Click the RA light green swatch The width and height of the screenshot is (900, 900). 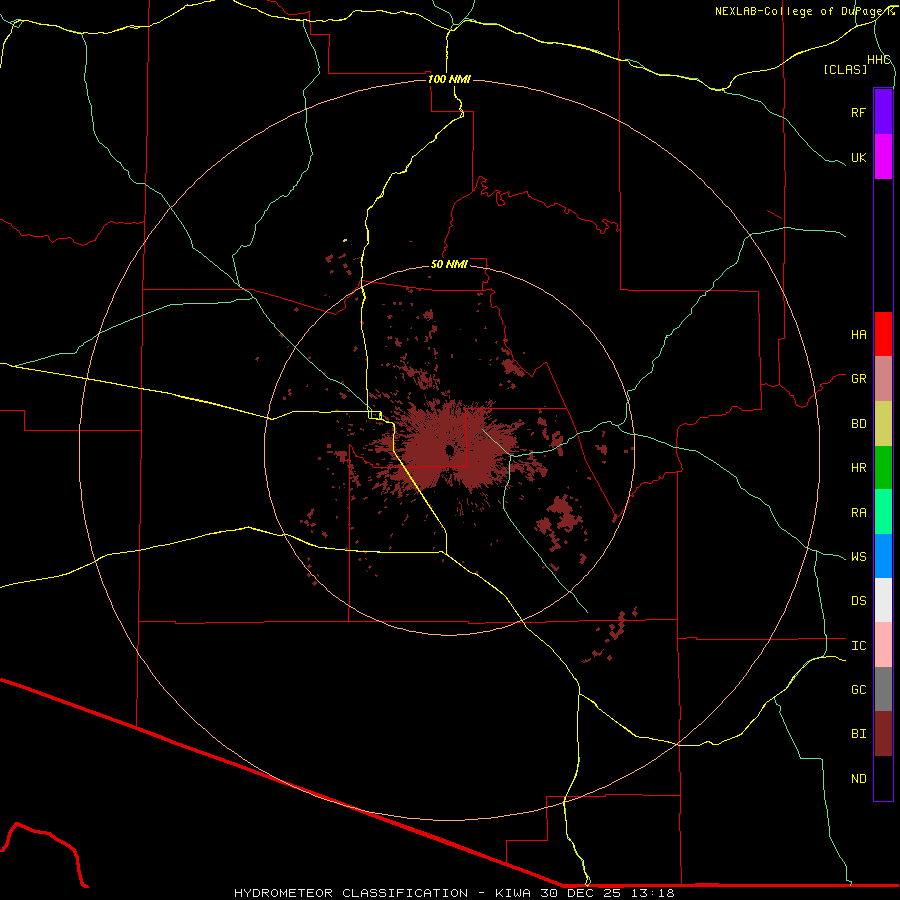click(x=883, y=512)
